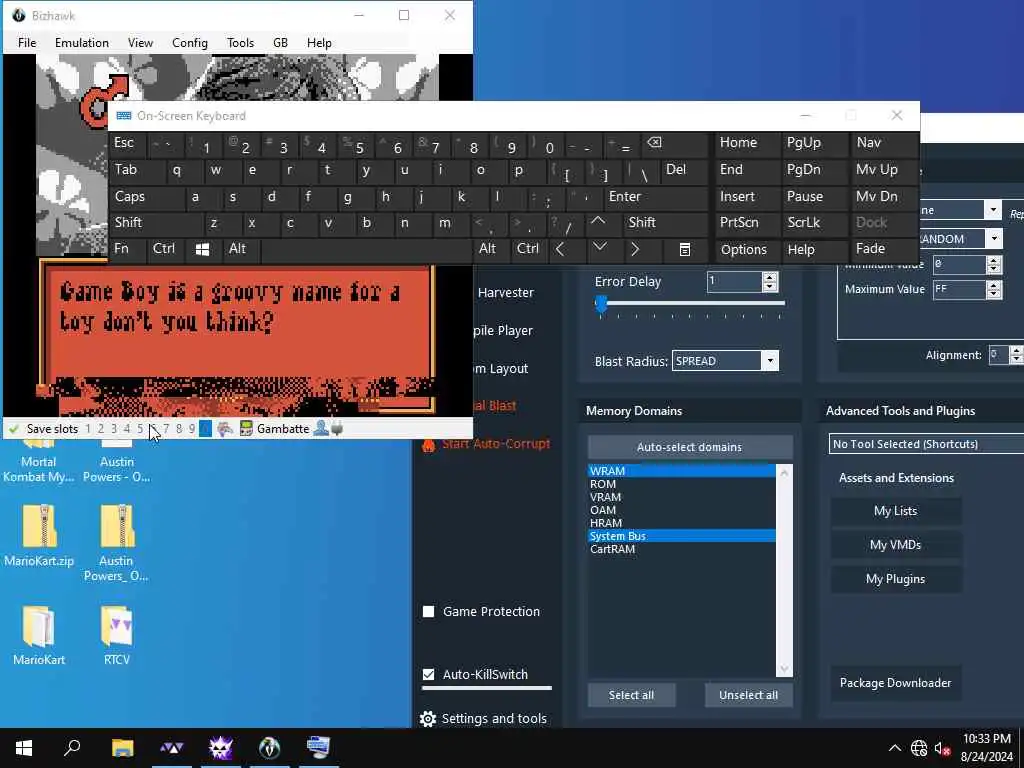The width and height of the screenshot is (1024, 768).
Task: Uncheck the Auto-KillSwitch checkbox
Action: point(428,675)
